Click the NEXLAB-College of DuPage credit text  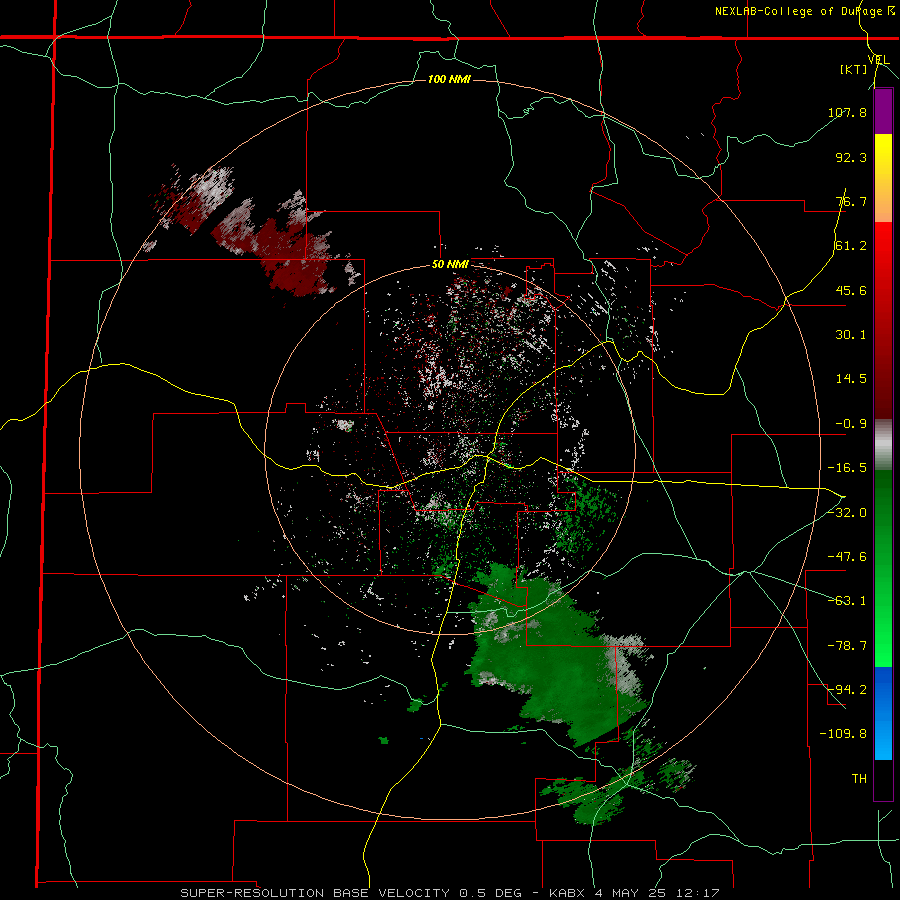tap(800, 11)
